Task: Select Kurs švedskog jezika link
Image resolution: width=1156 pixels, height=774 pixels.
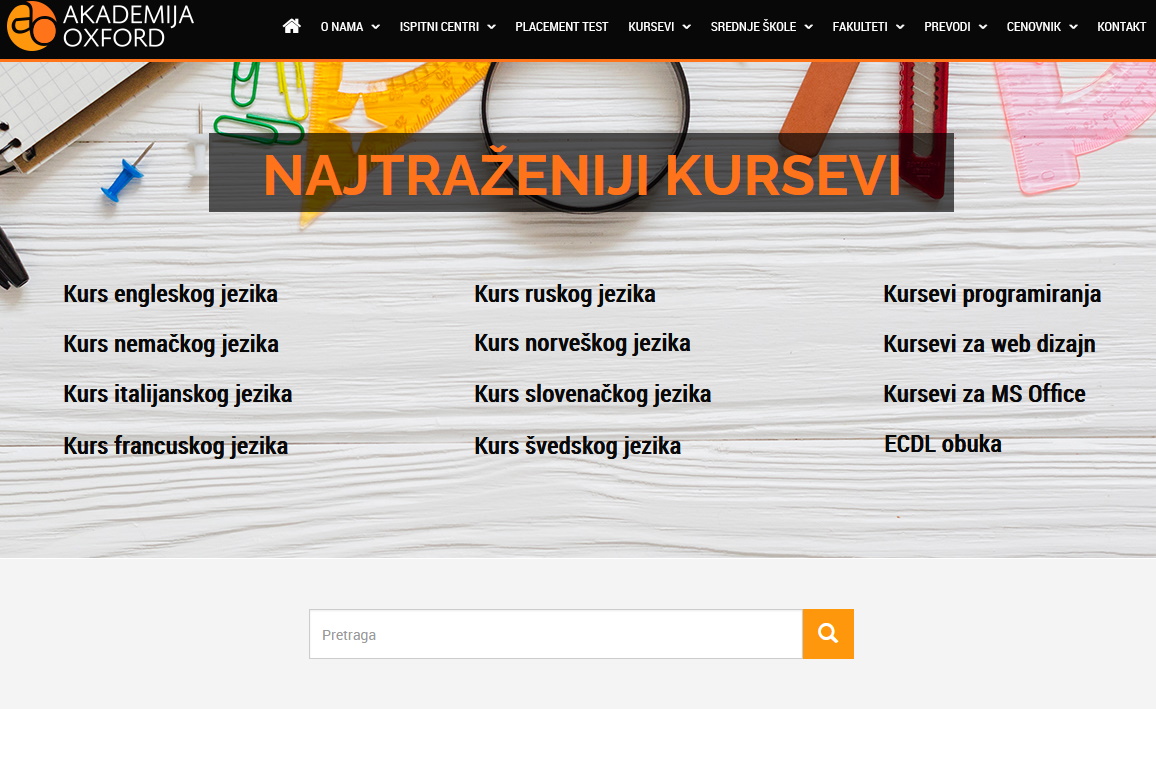Action: click(x=577, y=446)
